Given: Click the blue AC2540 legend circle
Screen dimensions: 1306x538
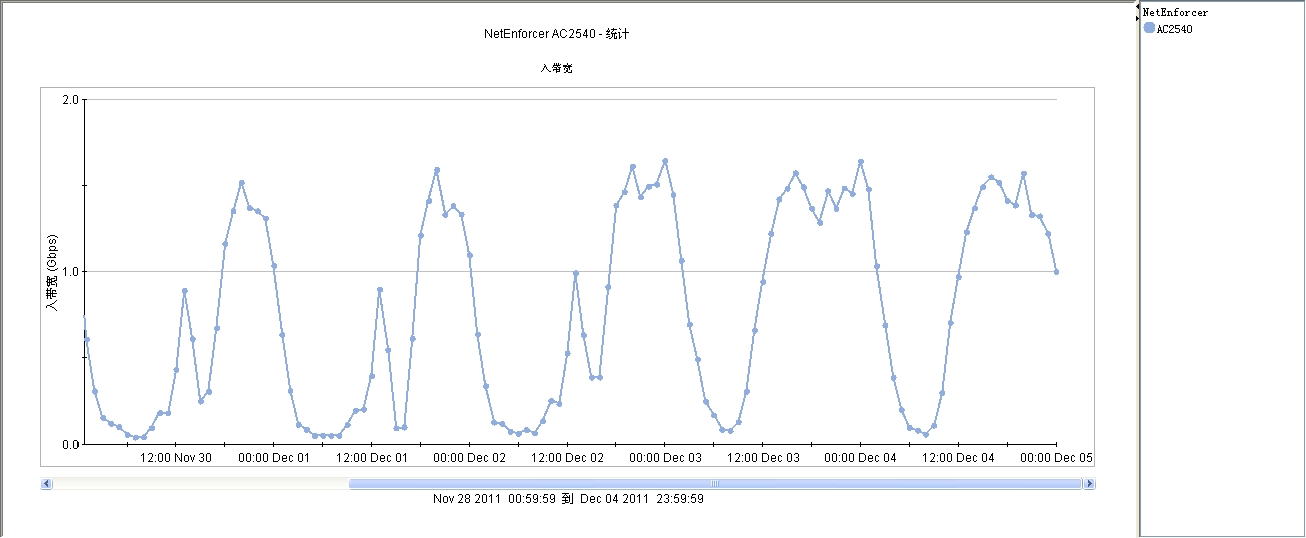Looking at the screenshot, I should point(1149,28).
